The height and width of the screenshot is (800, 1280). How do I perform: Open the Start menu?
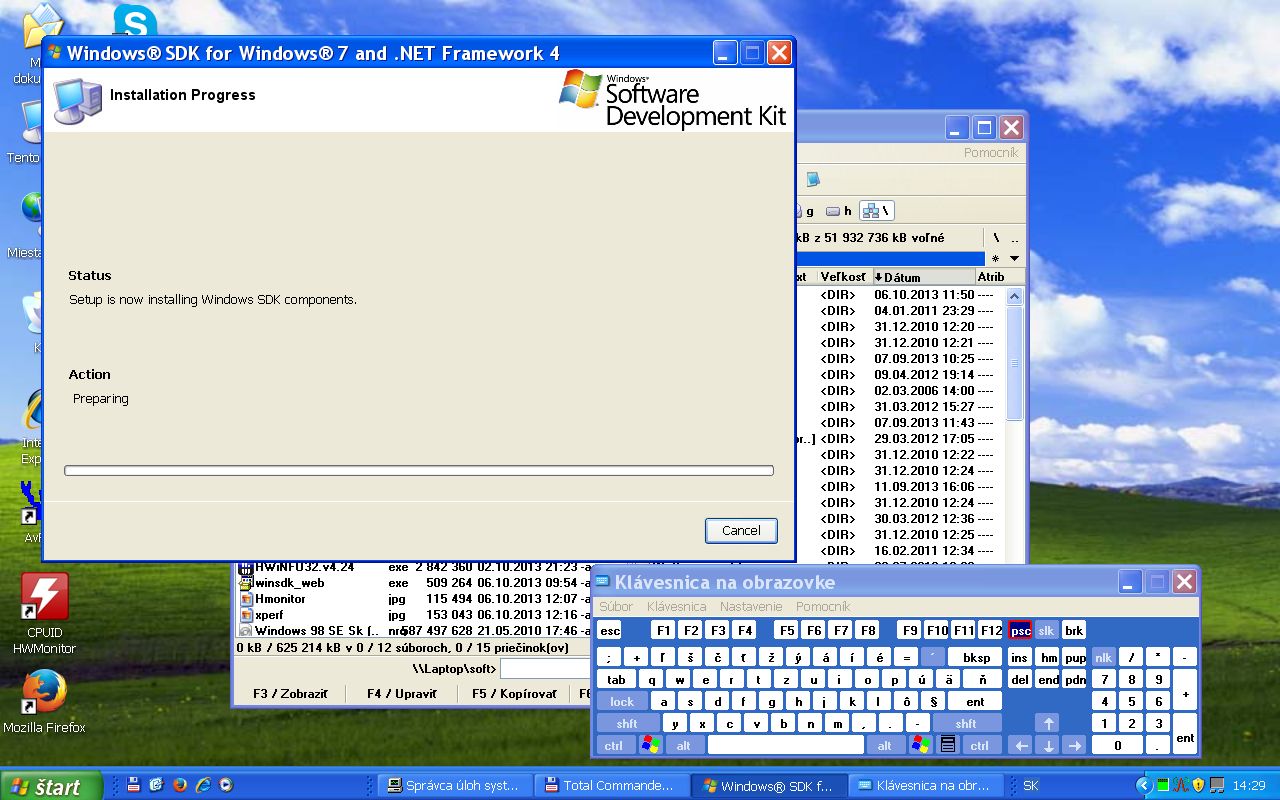click(52, 786)
